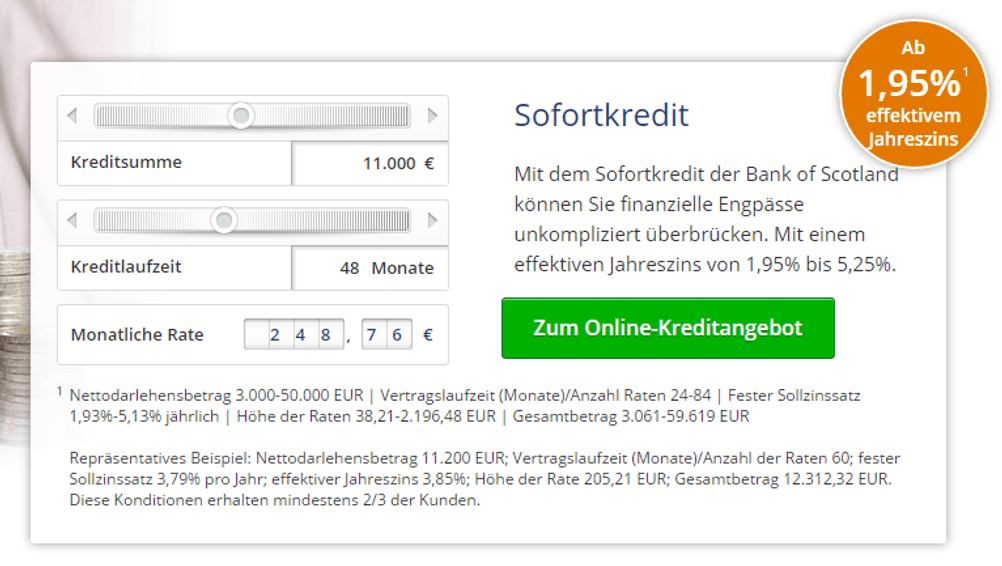This screenshot has width=1002, height=566.
Task: Click the Repräsentatives Beispiel paragraph
Action: [484, 479]
